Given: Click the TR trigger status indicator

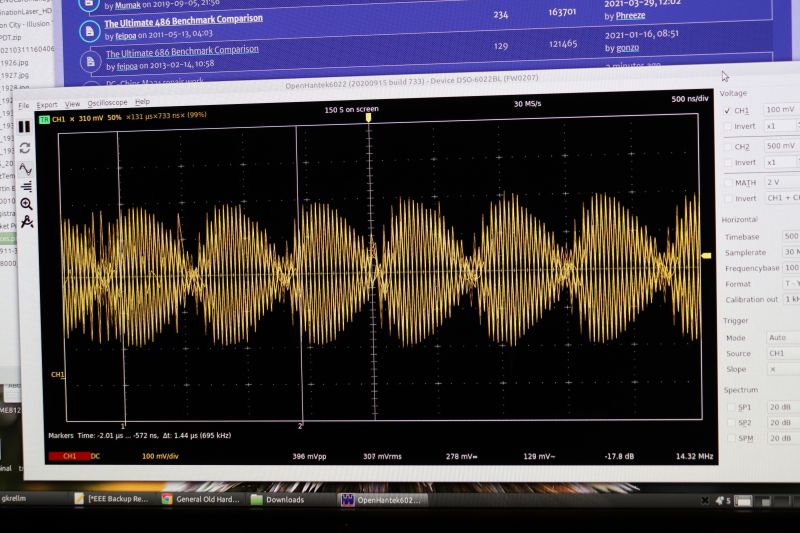Looking at the screenshot, I should (43, 119).
